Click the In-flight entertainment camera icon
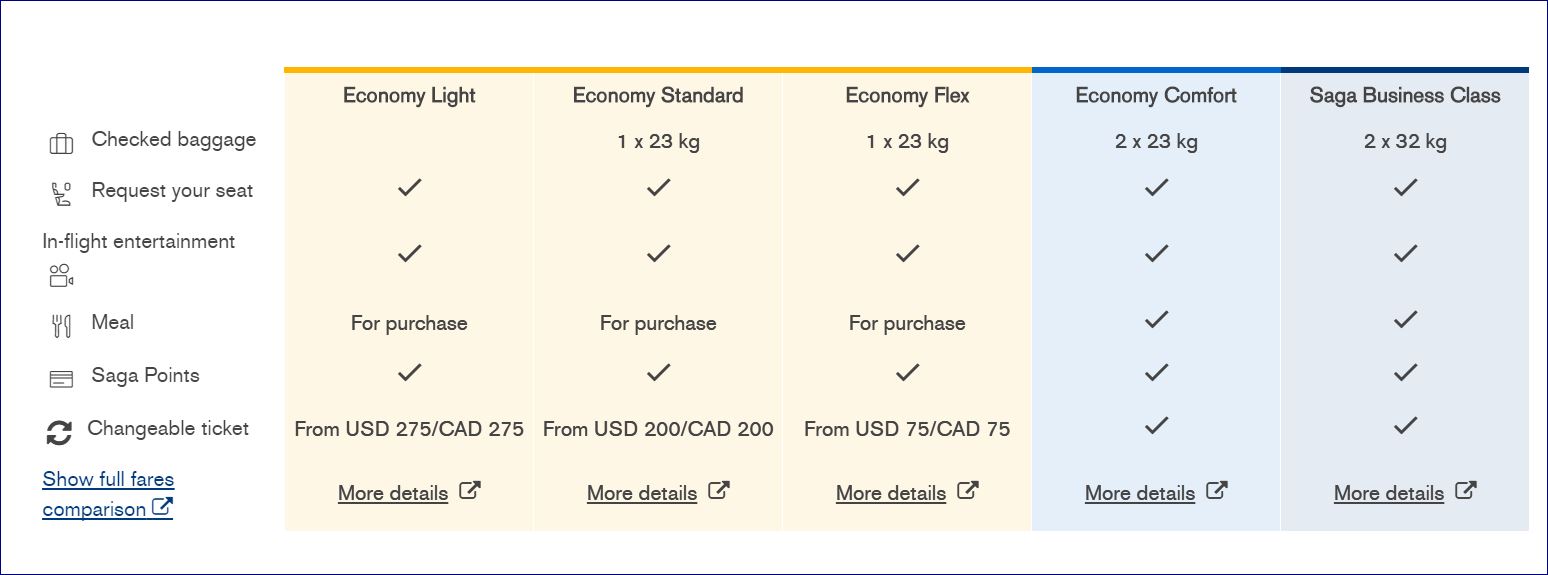 tap(61, 275)
